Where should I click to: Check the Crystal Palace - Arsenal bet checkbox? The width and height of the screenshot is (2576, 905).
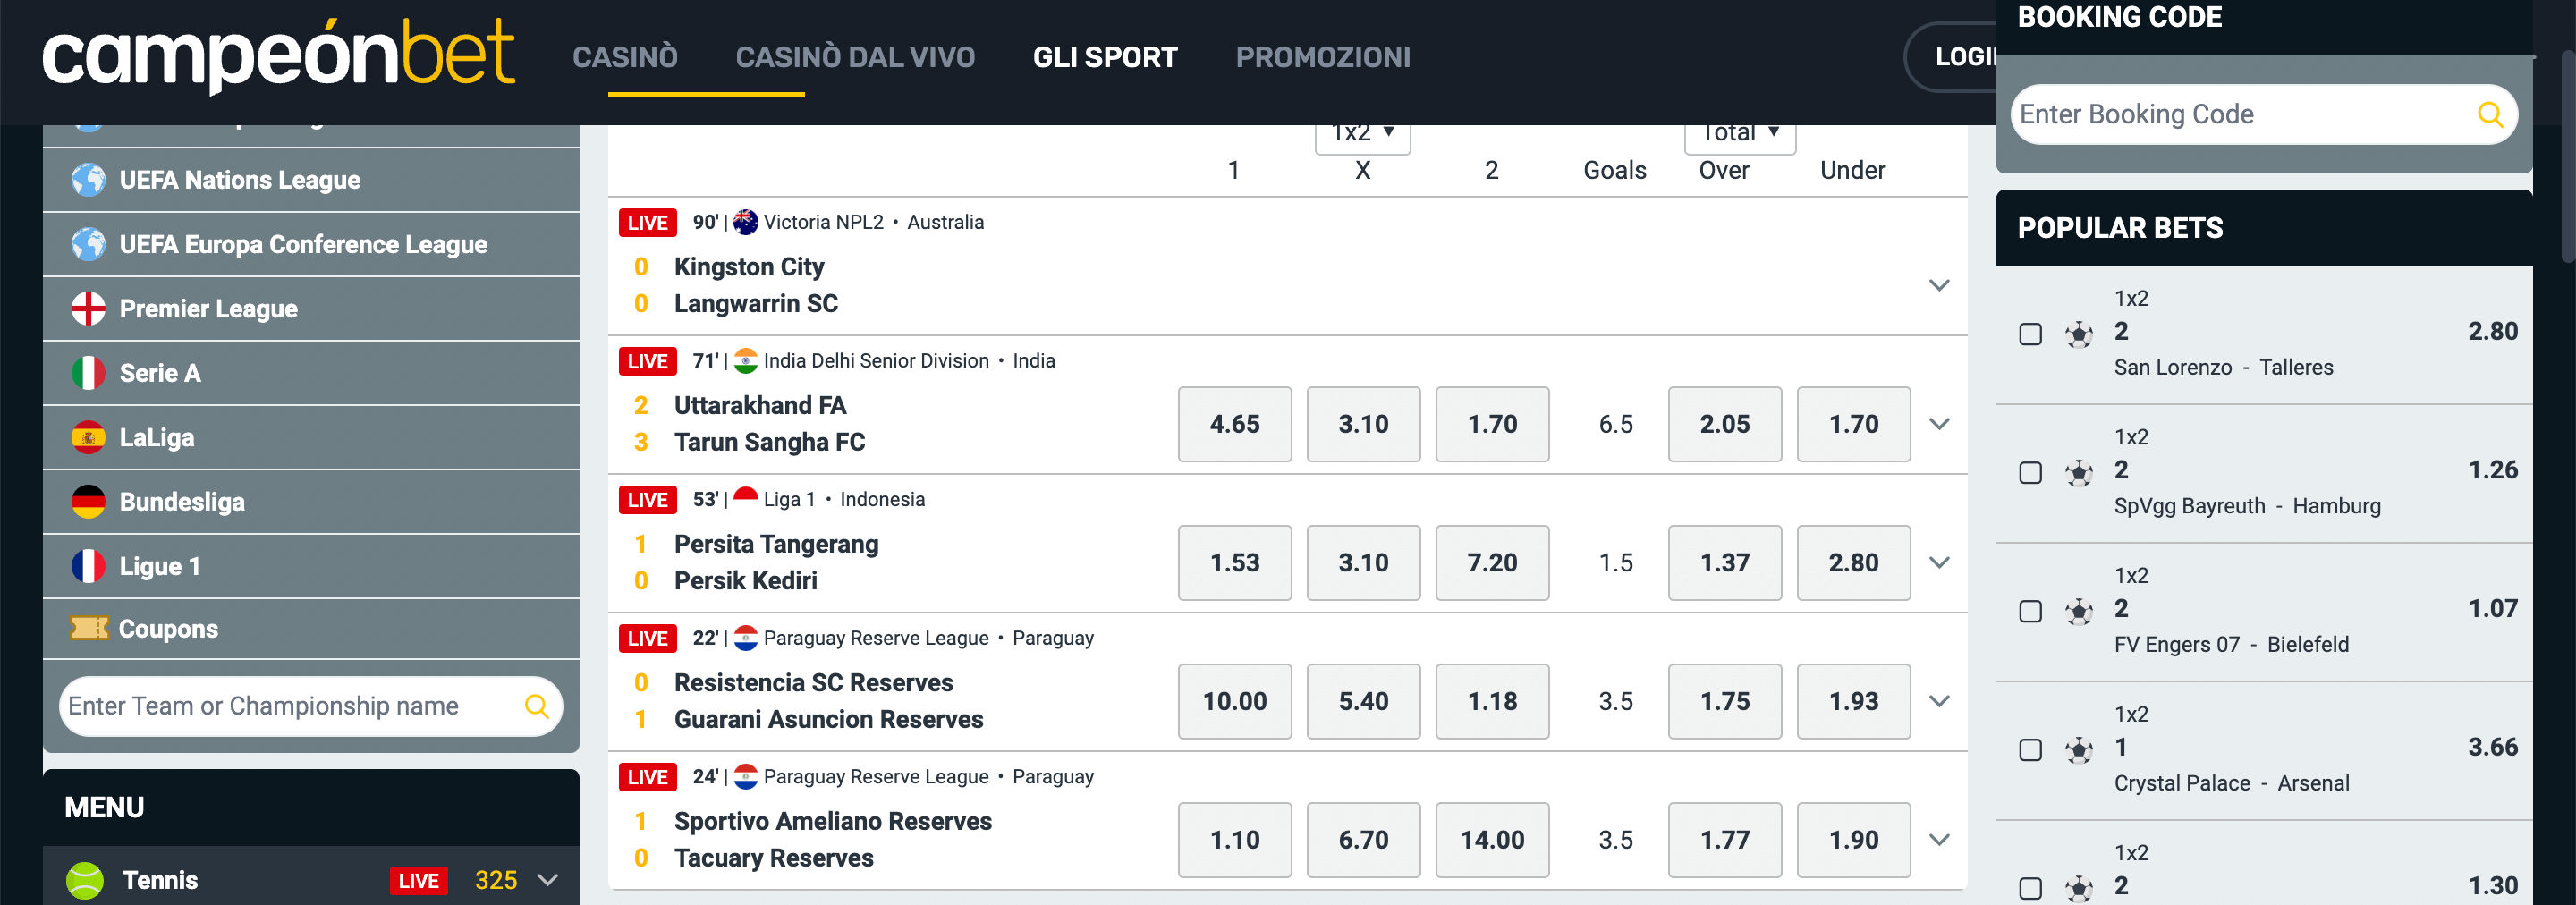click(x=2030, y=750)
